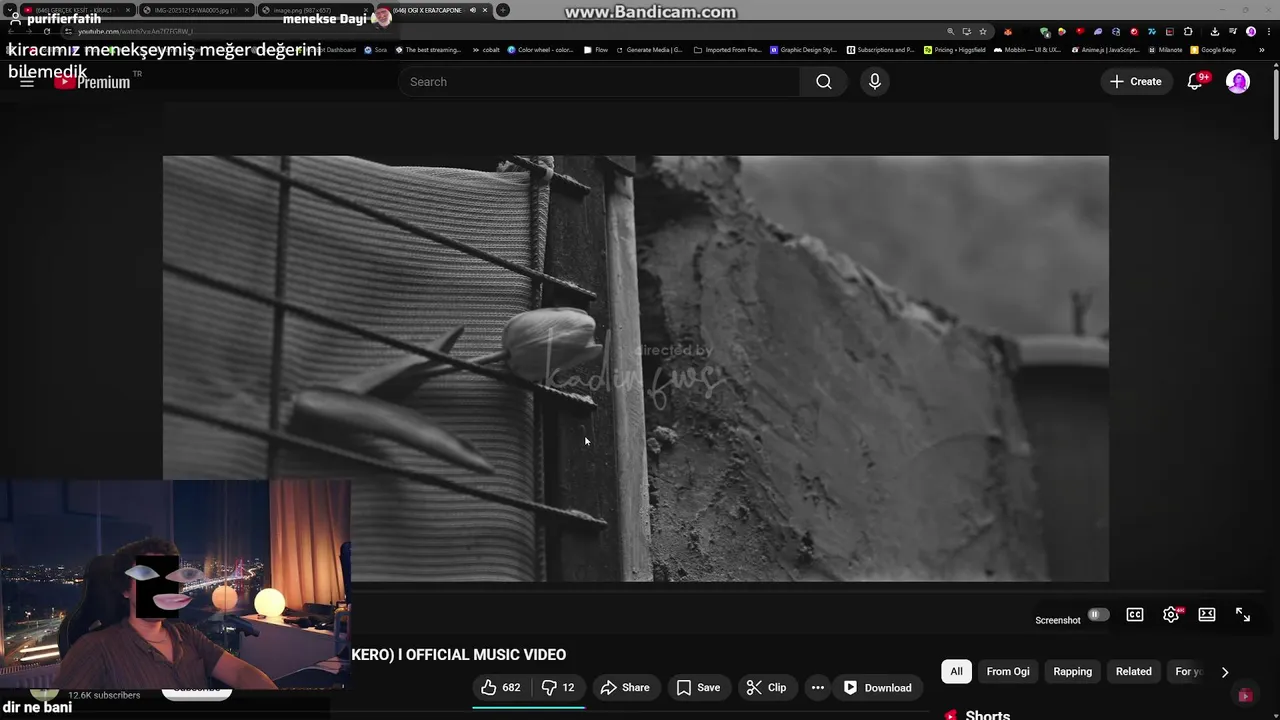This screenshot has width=1280, height=720.
Task: Open media control icon in Chrome toolbar
Action: (1233, 32)
